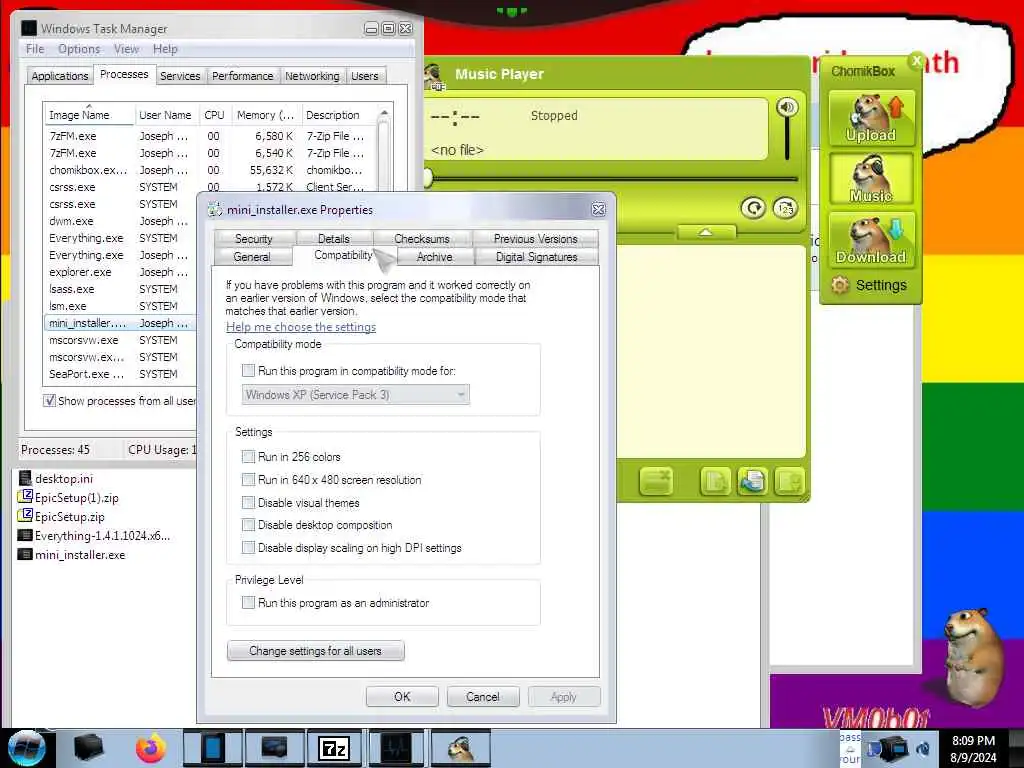The image size is (1024, 768).
Task: Switch to 7-Zip taskbar button
Action: 334,748
